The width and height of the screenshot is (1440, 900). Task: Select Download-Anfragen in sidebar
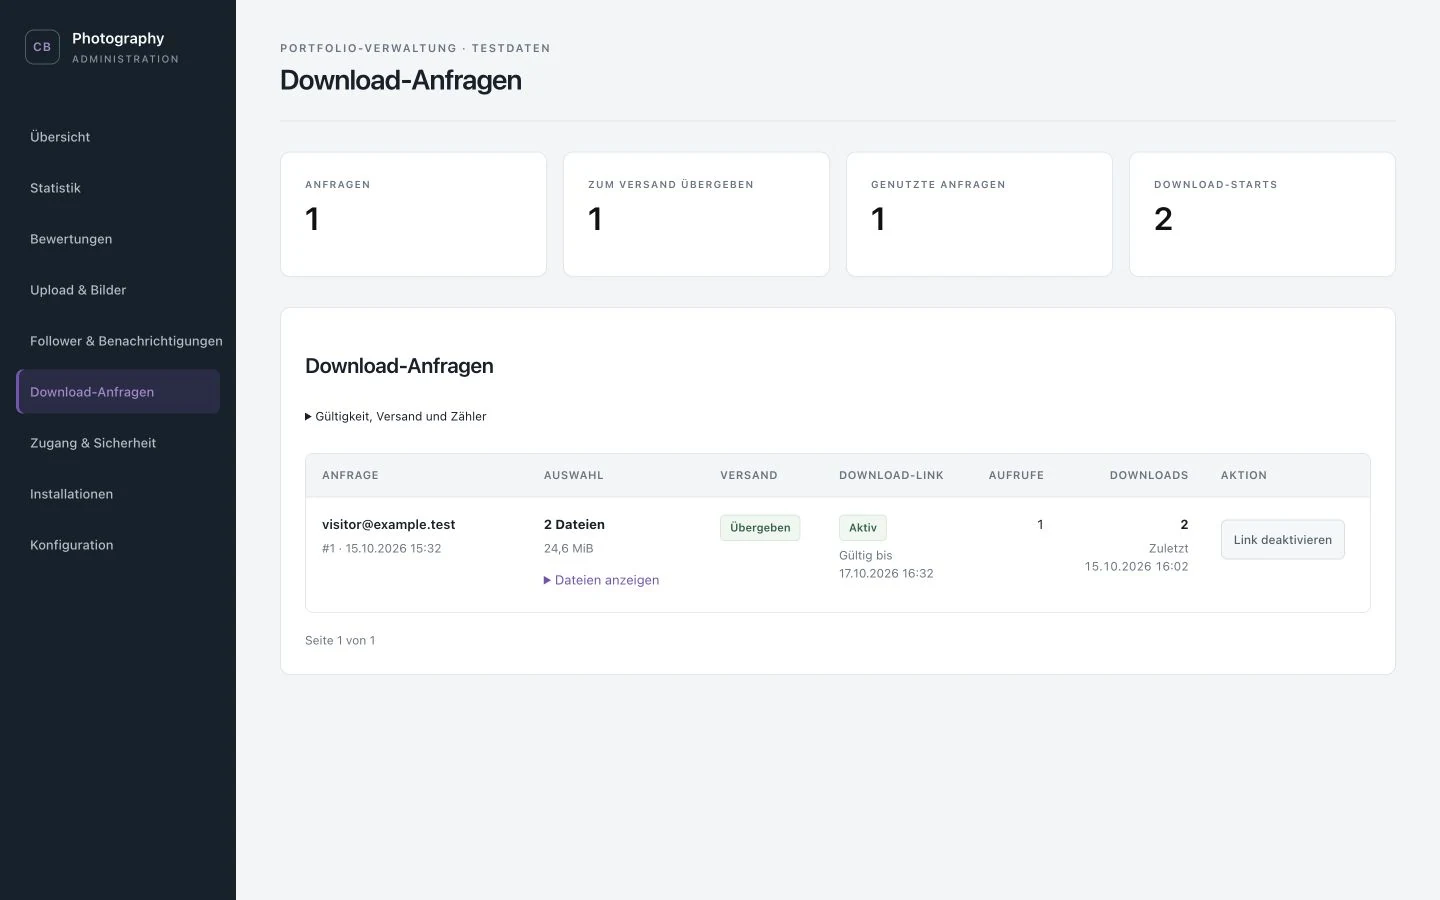click(118, 392)
